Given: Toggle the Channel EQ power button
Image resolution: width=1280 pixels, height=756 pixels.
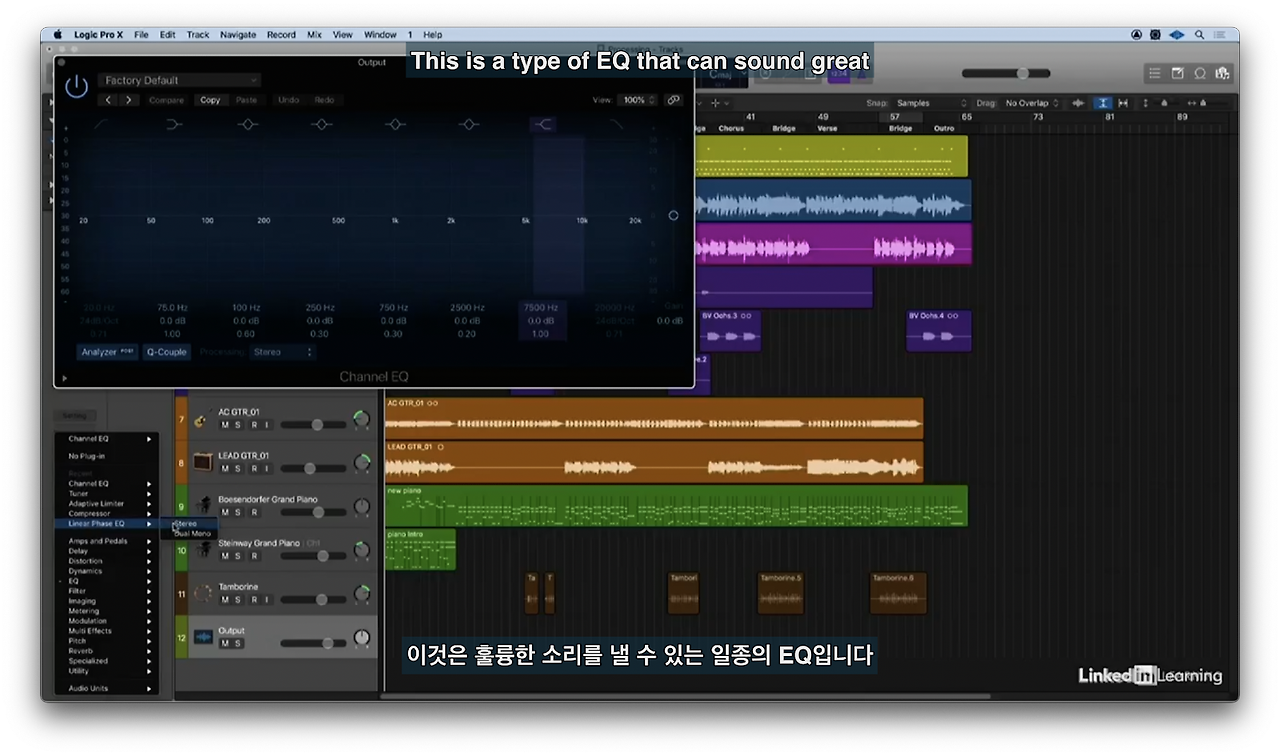Looking at the screenshot, I should click(x=76, y=87).
